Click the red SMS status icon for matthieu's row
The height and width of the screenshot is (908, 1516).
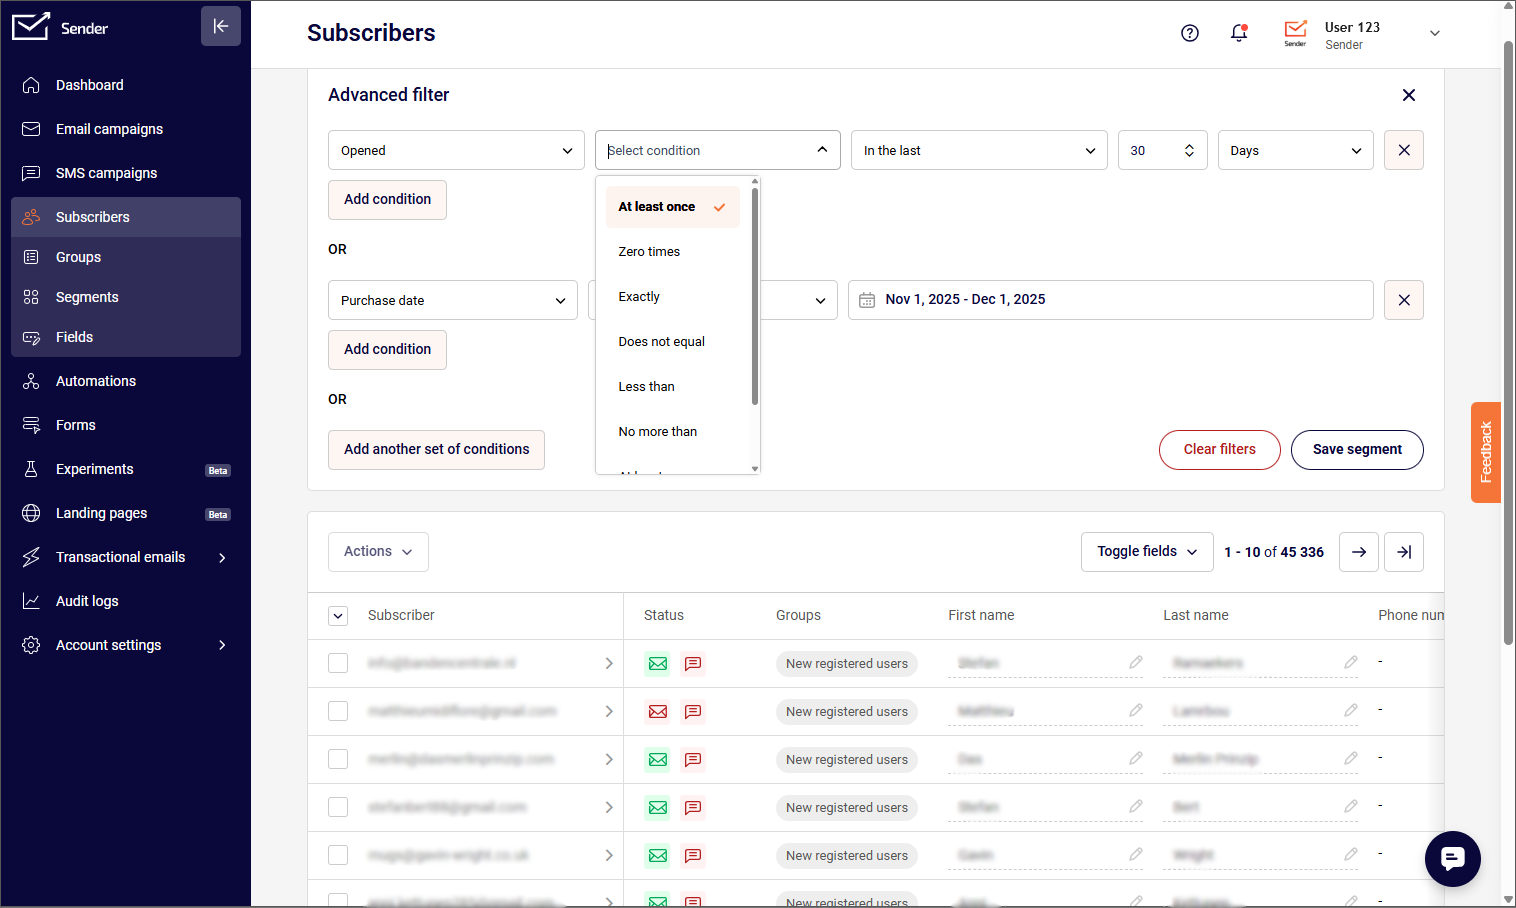[693, 711]
